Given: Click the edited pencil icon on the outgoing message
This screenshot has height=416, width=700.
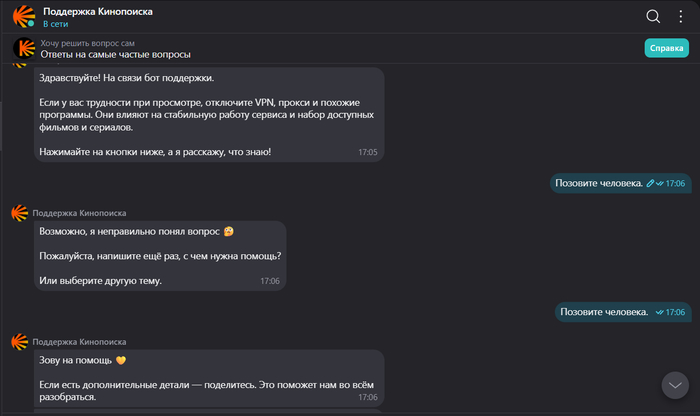Looking at the screenshot, I should [x=651, y=184].
